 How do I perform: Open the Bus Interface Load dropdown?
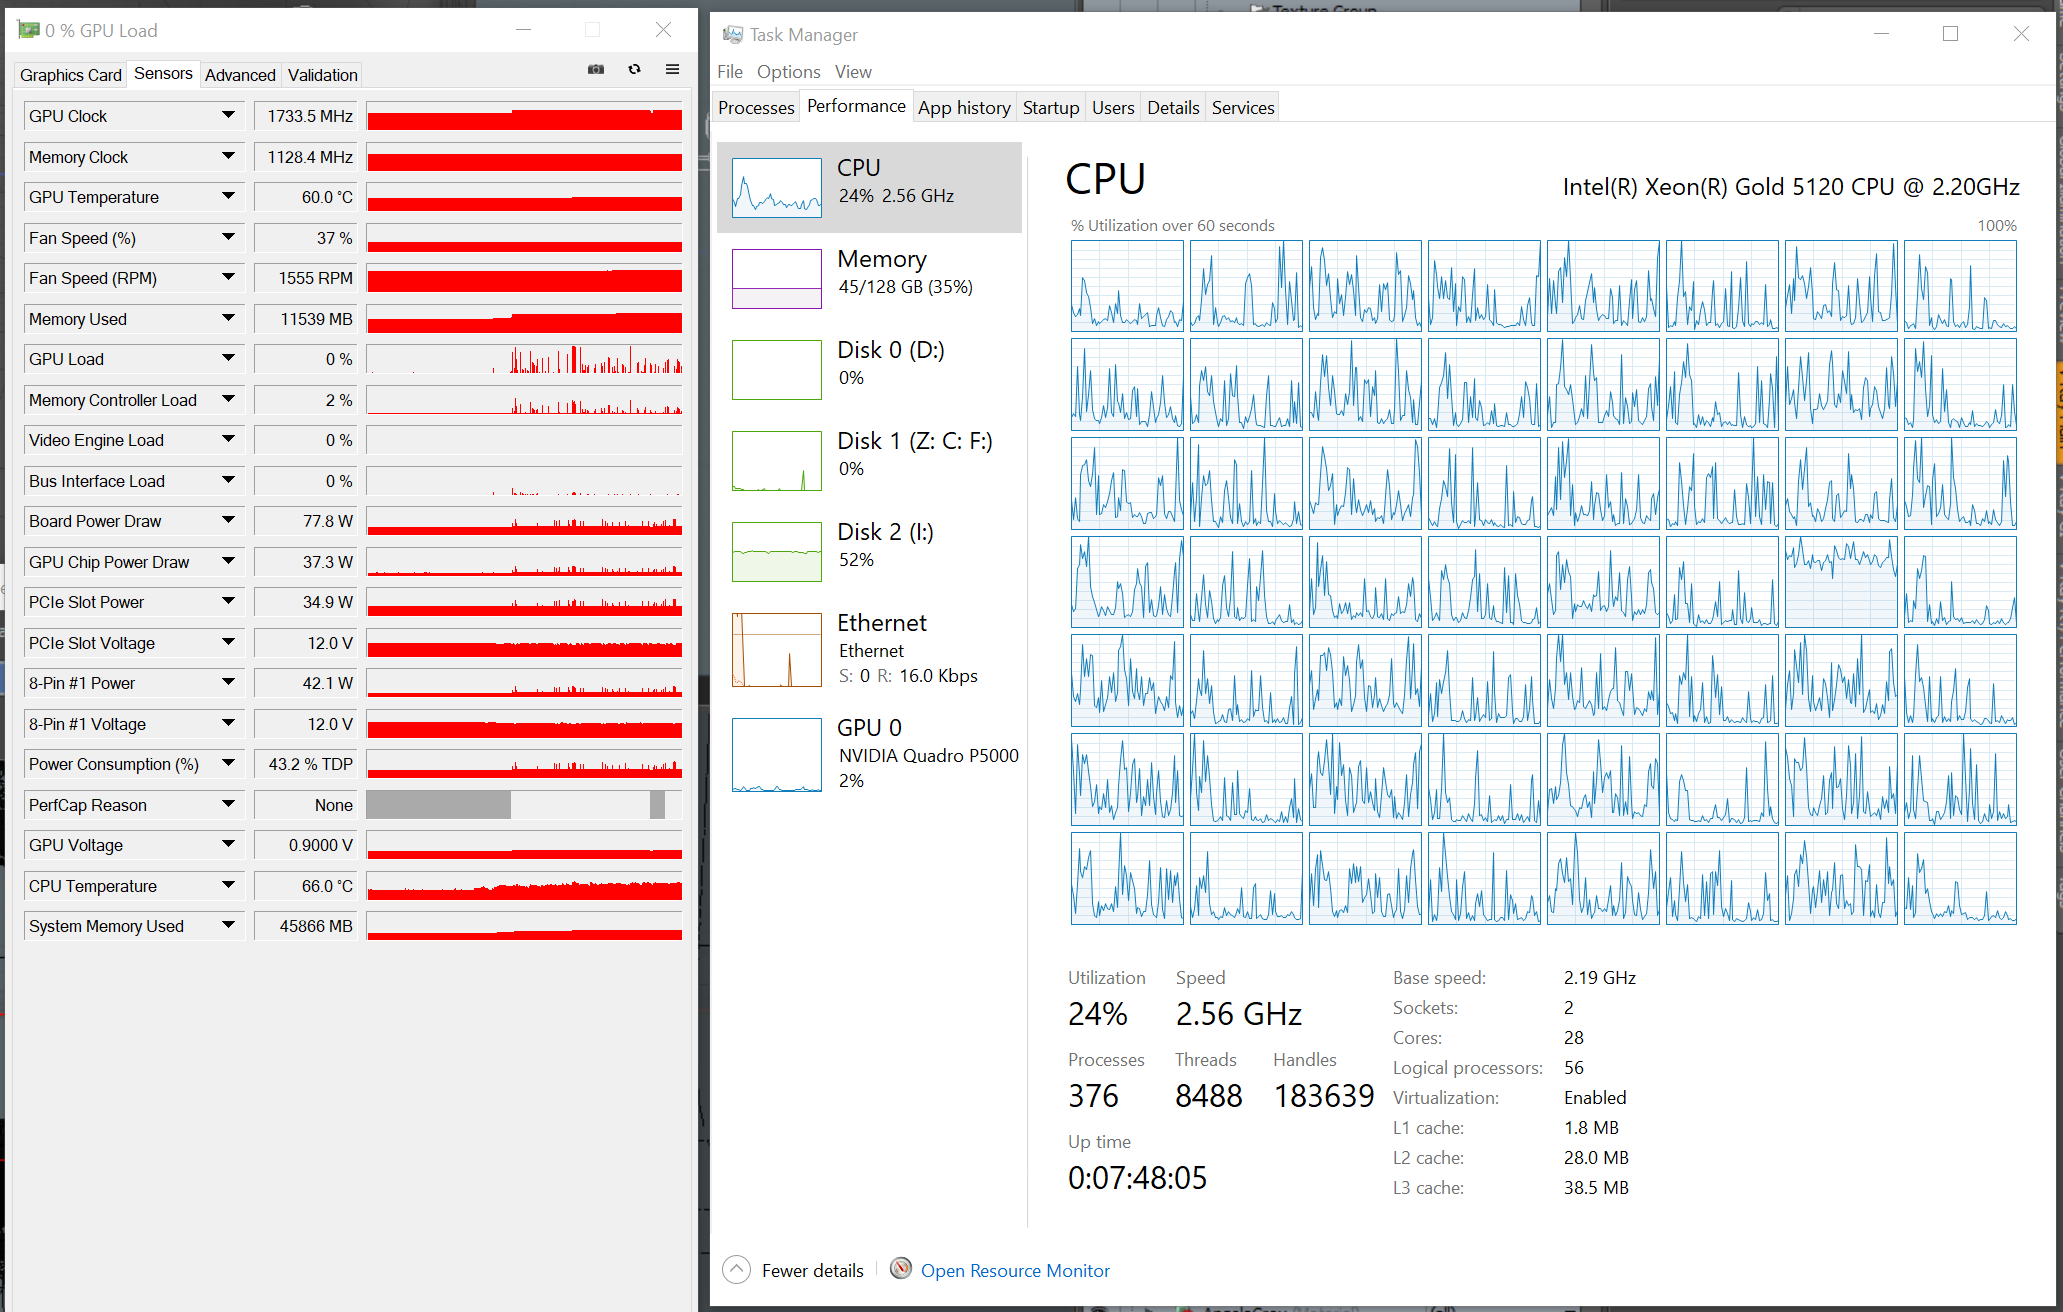(x=228, y=481)
